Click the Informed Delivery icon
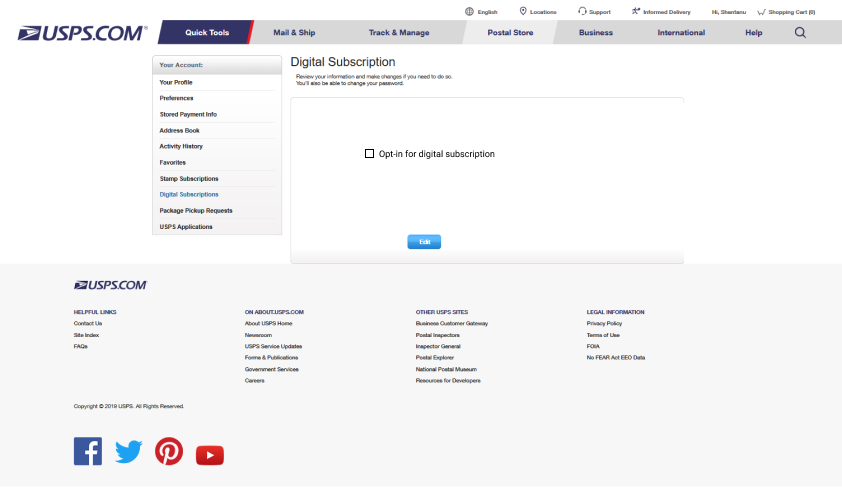This screenshot has width=842, height=491. (x=636, y=11)
